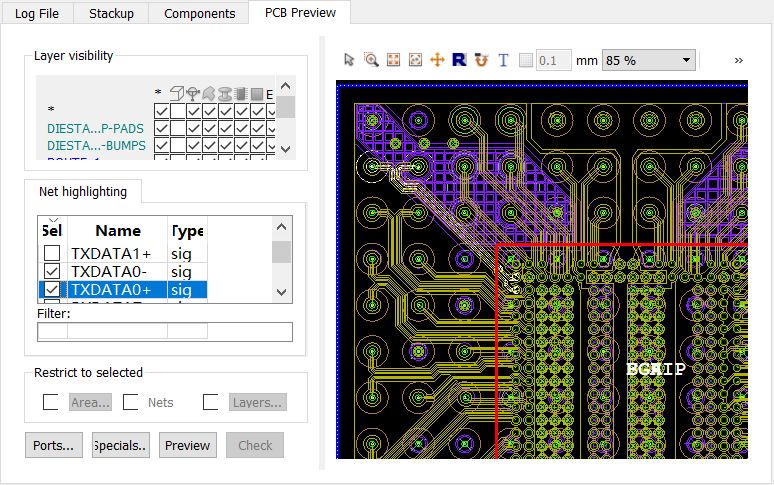Screen dimensions: 774x485
Task: Select the T text label tool
Action: 503,60
